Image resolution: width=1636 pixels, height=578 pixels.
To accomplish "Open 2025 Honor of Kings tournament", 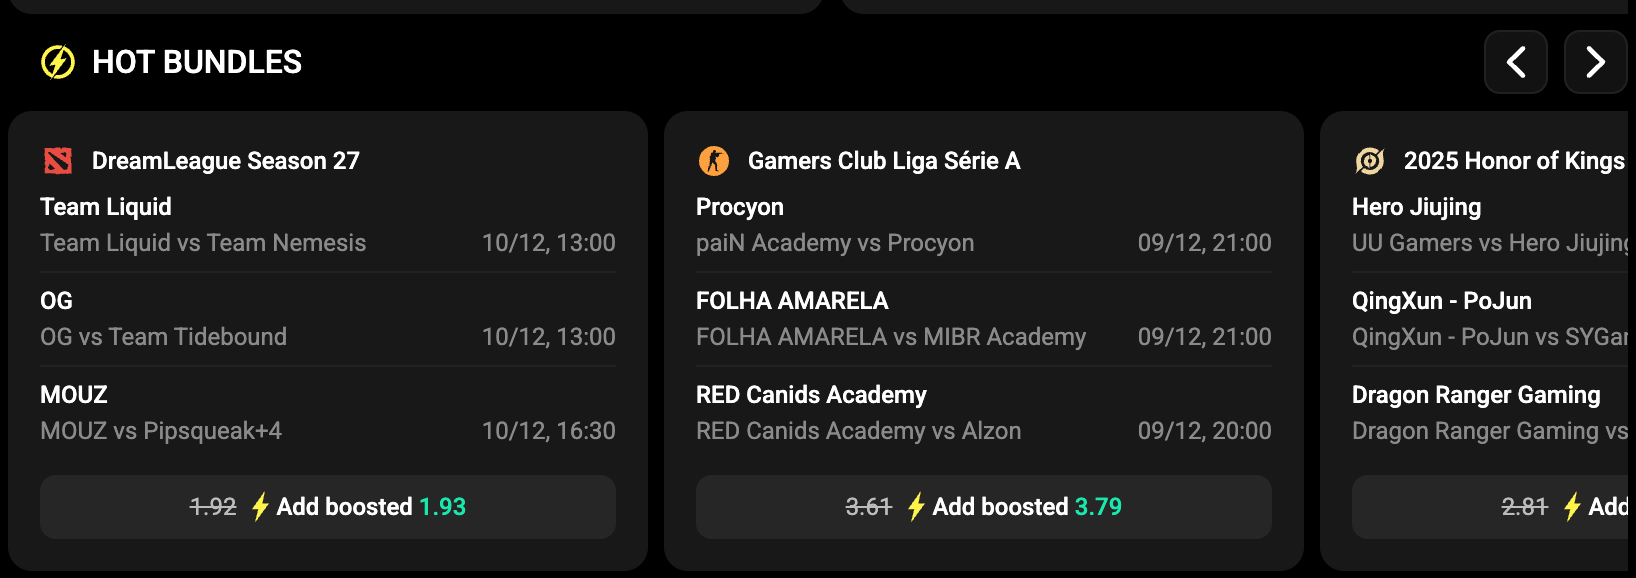I will [x=1514, y=161].
